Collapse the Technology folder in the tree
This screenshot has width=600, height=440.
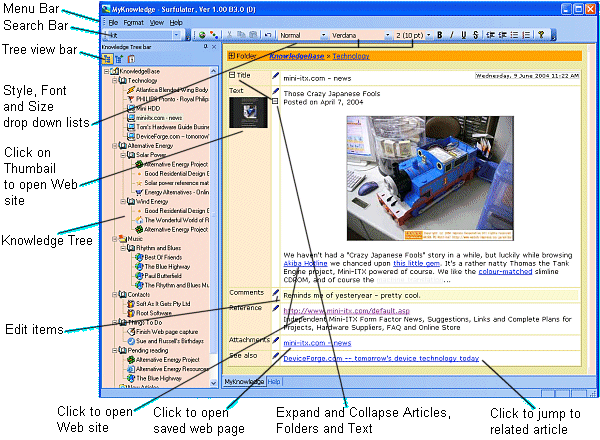click(x=114, y=81)
